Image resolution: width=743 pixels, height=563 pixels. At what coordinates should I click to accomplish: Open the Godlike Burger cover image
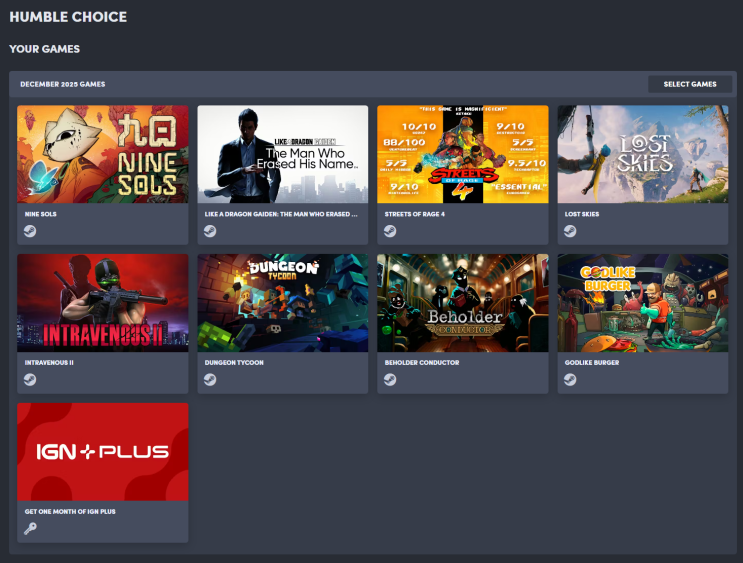point(643,303)
